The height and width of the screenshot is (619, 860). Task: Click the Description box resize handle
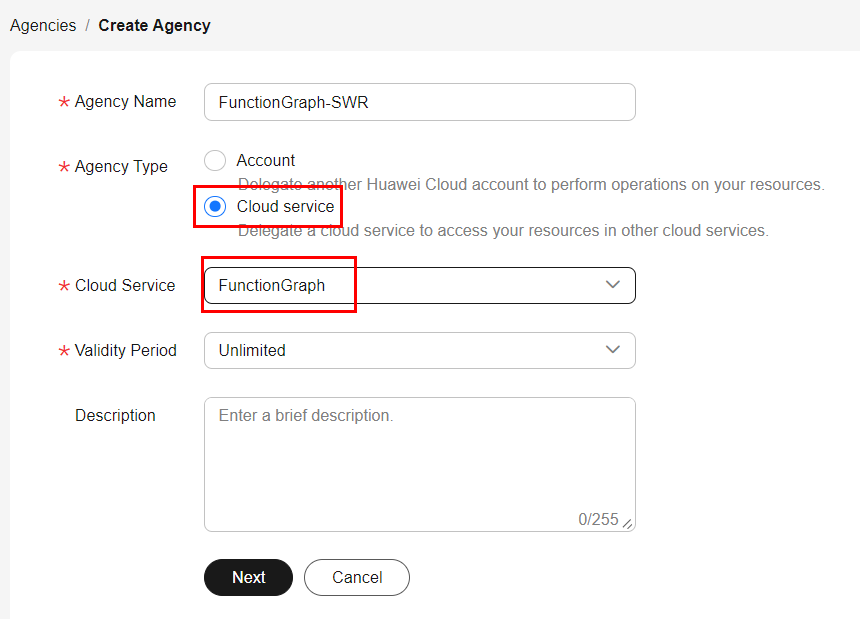628,523
